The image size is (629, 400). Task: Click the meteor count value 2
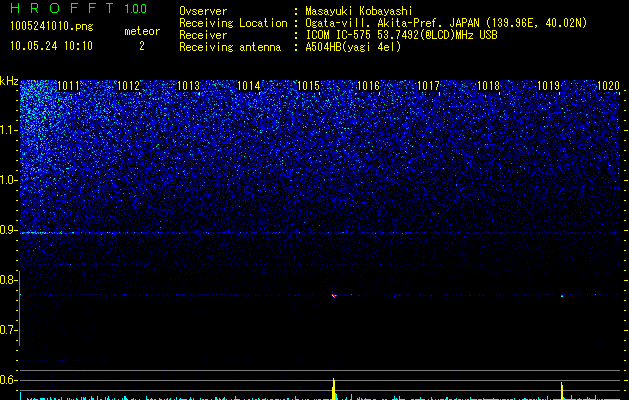(142, 46)
